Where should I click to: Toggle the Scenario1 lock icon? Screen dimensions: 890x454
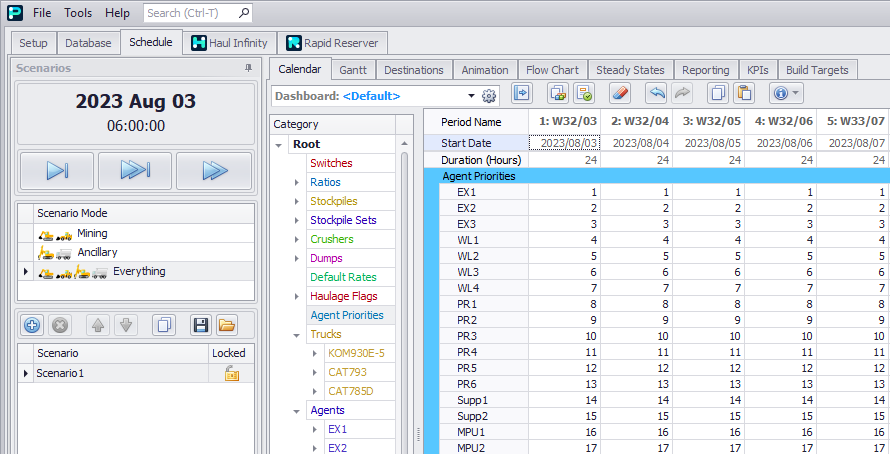pyautogui.click(x=231, y=373)
